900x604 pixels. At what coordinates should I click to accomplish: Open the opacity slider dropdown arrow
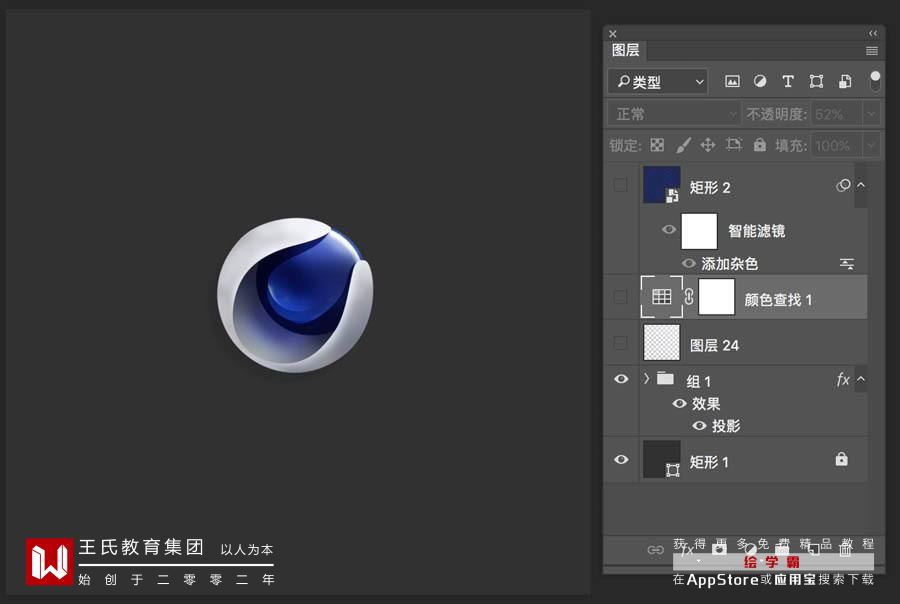pos(871,114)
